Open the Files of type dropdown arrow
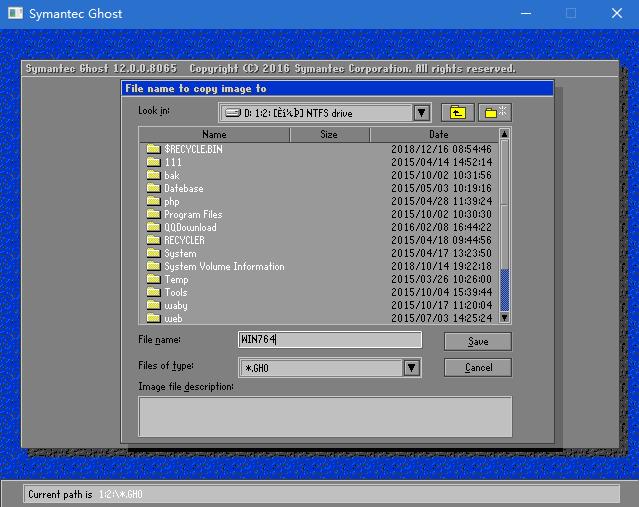 (412, 368)
